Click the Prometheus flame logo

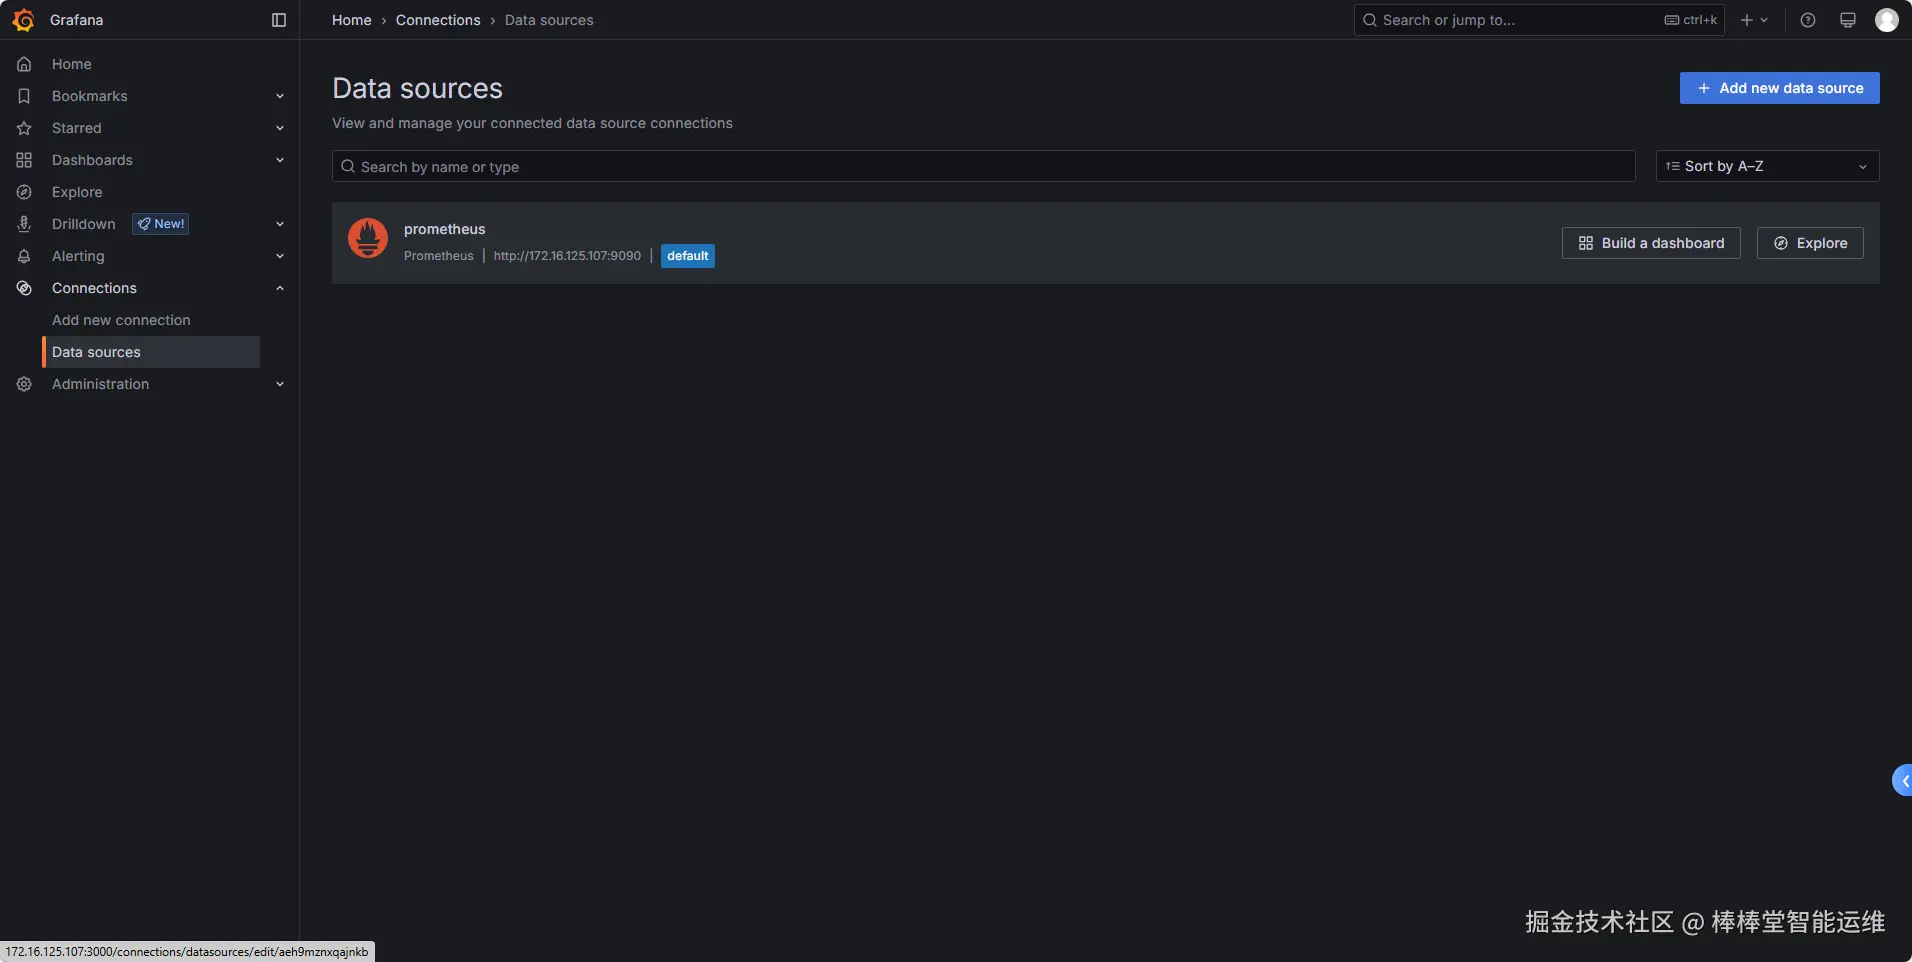[x=368, y=238]
